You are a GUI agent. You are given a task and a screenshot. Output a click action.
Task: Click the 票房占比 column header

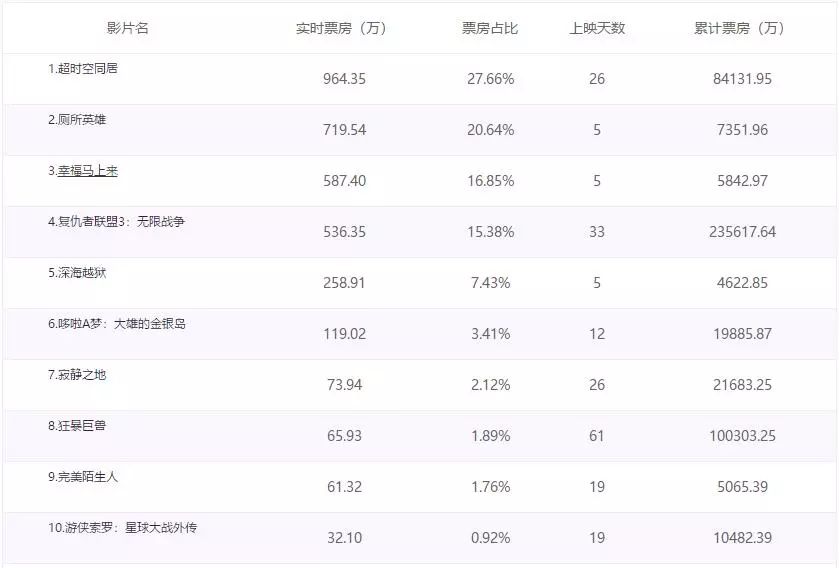[490, 28]
